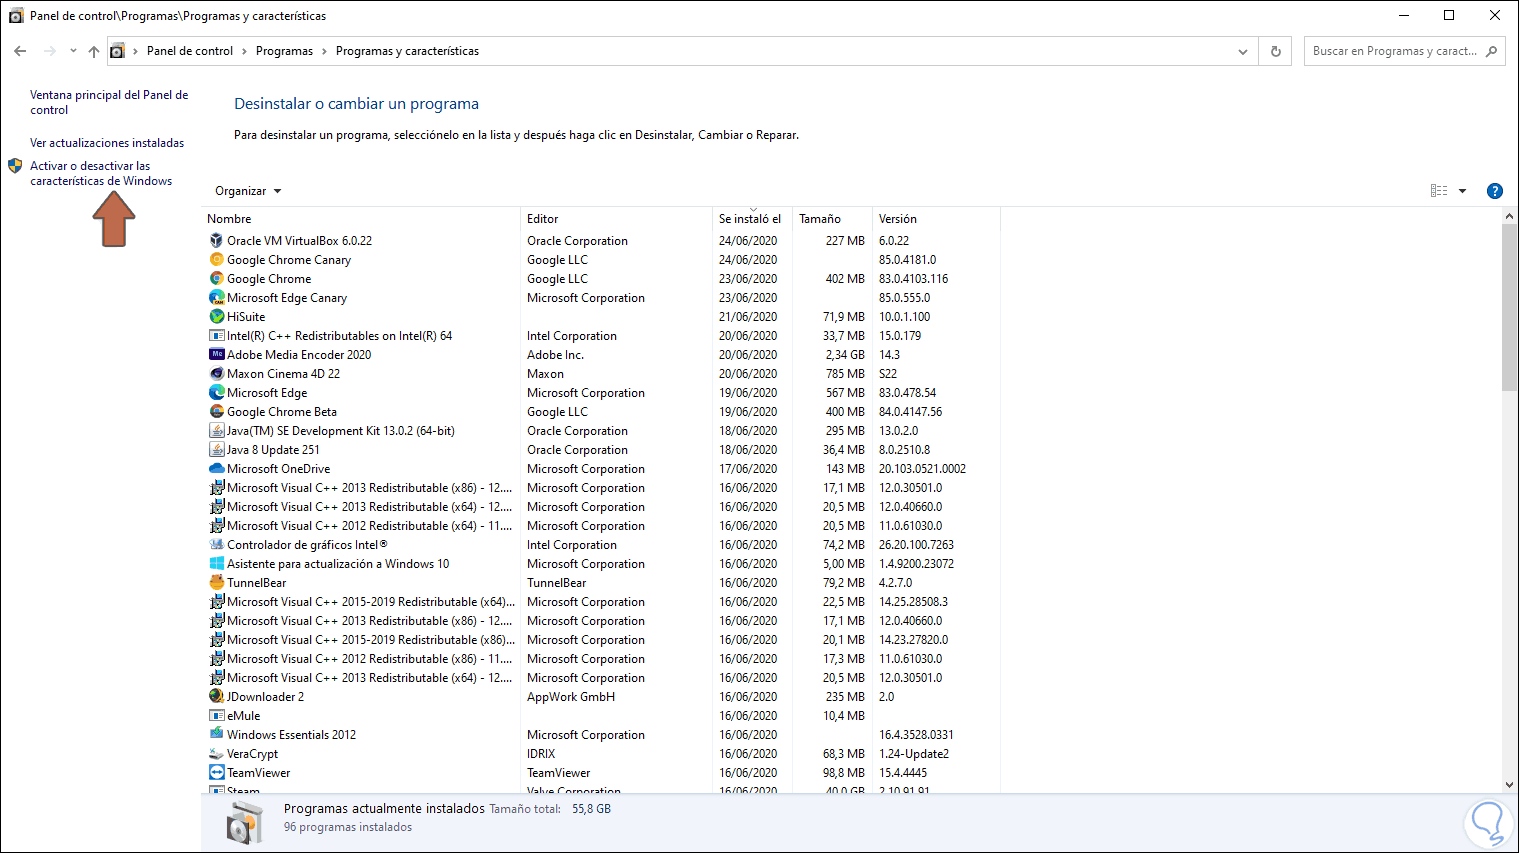The width and height of the screenshot is (1519, 853).
Task: Click the install date 21/06/2020 cell
Action: click(748, 316)
